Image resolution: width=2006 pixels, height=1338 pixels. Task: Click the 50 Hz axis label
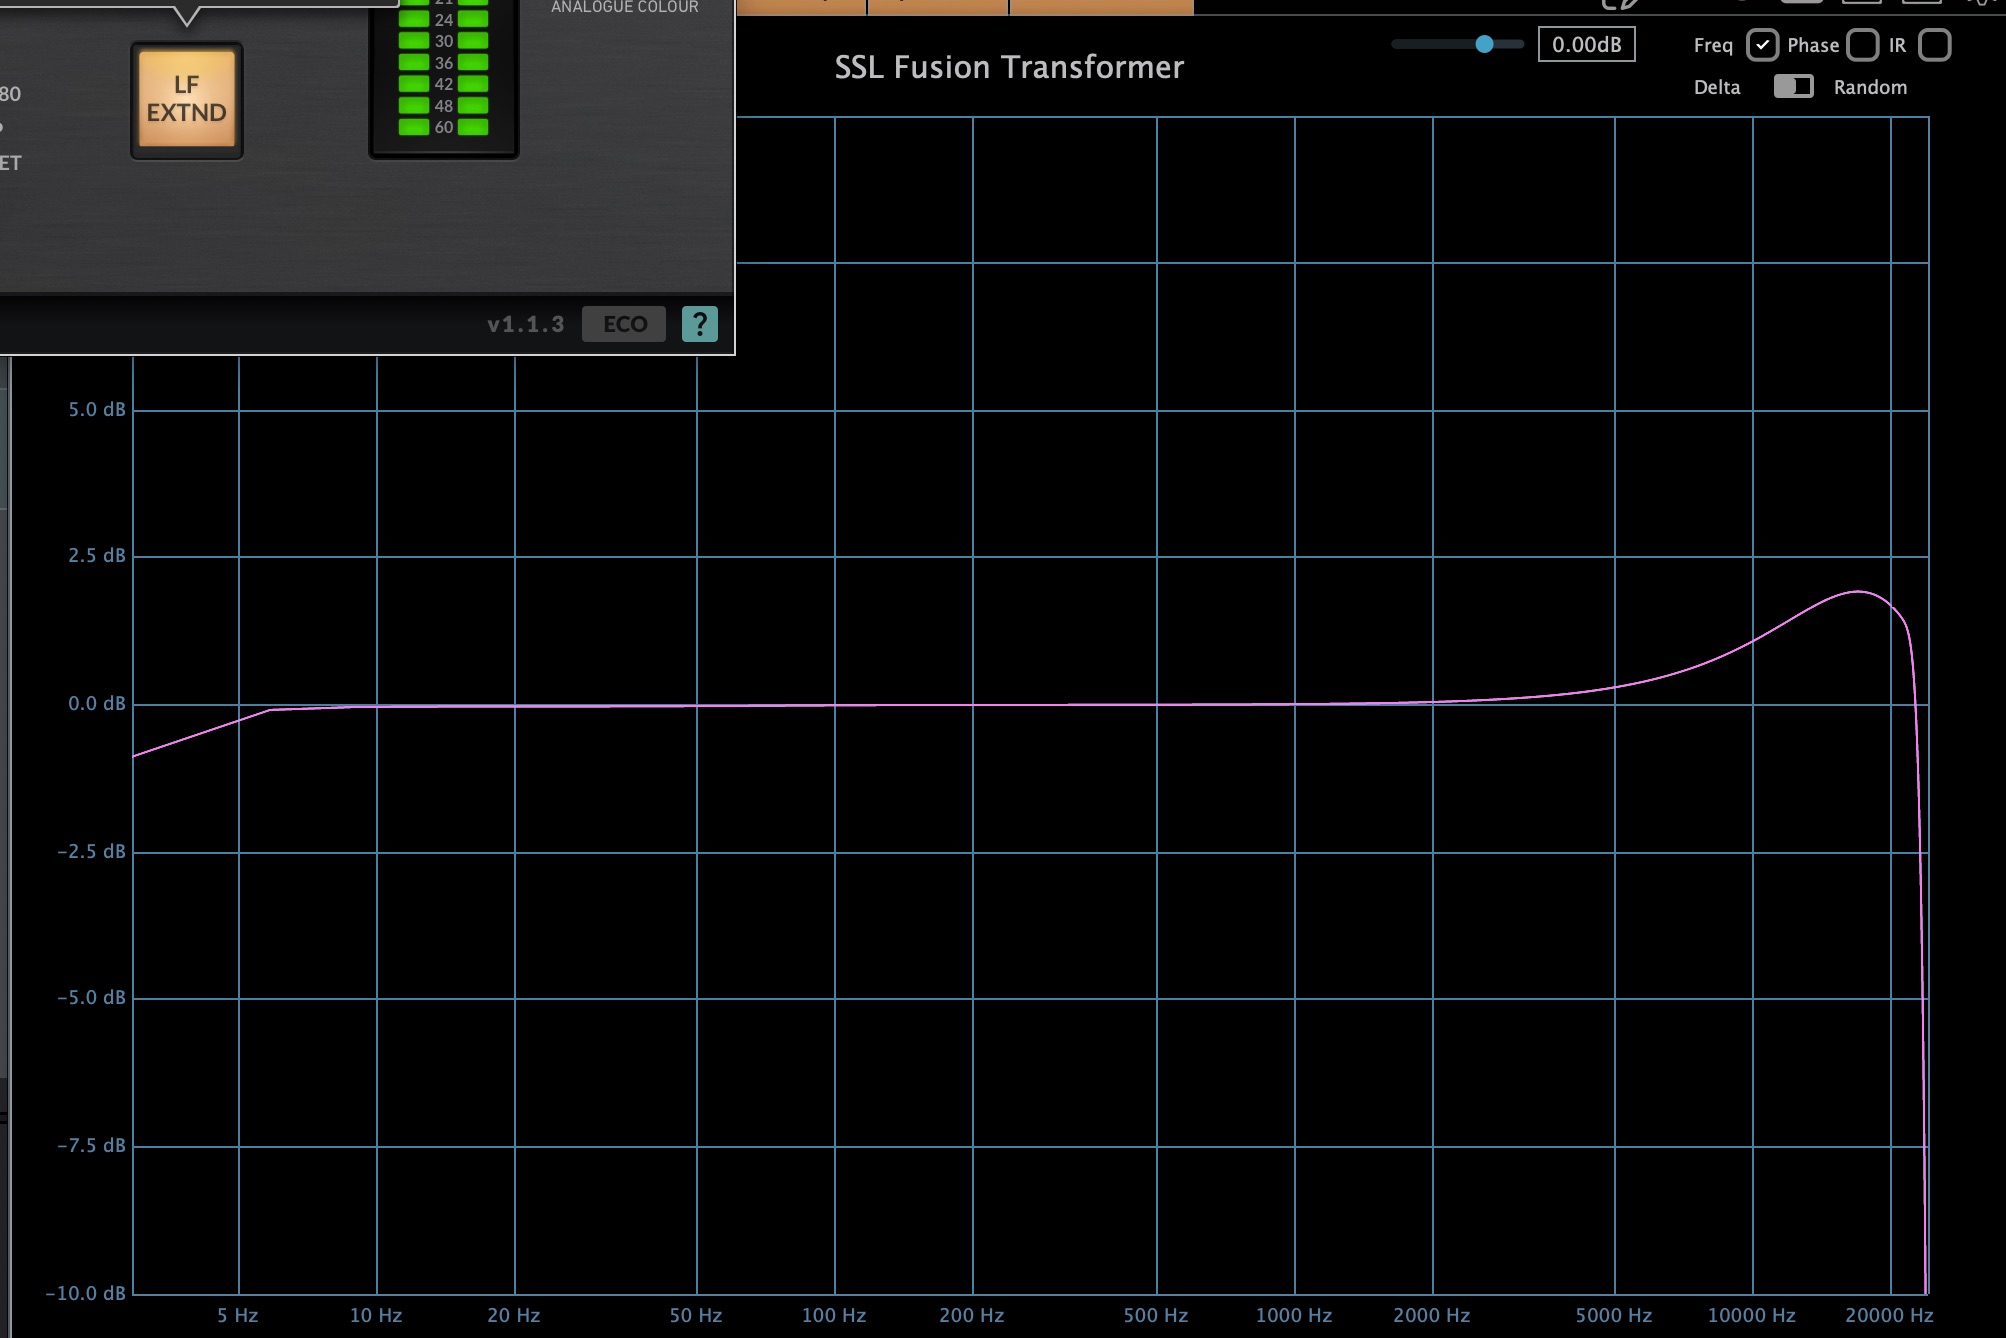coord(695,1315)
